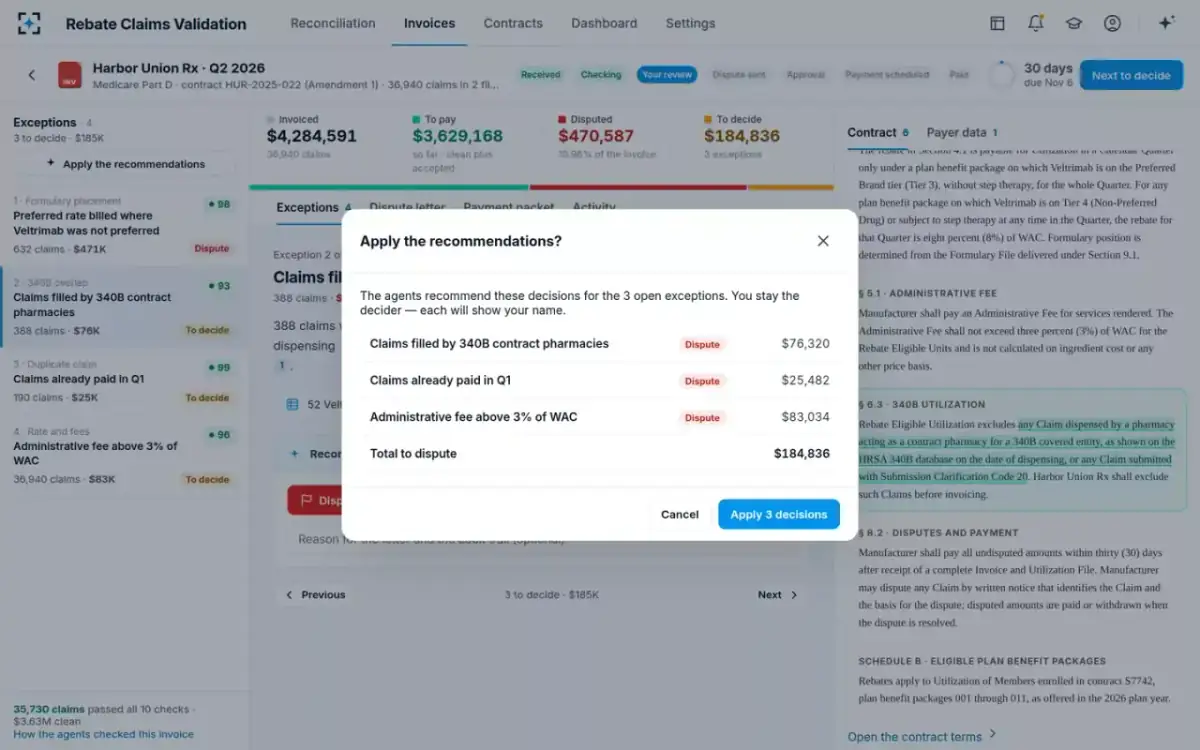The image size is (1200, 750).
Task: Open the user profile icon
Action: (x=1112, y=23)
